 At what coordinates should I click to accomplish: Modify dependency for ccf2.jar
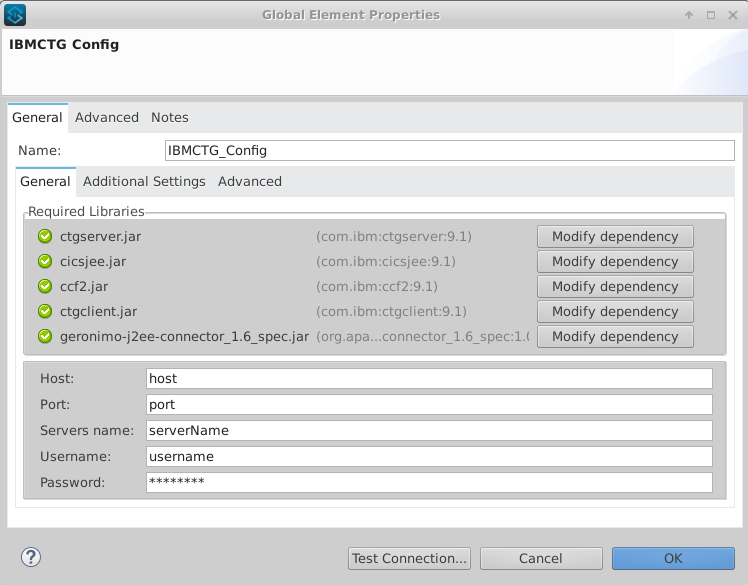click(615, 287)
